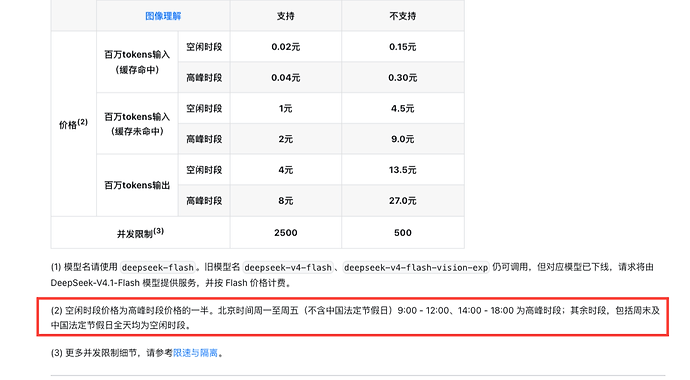Click 空闲时段 label in the 4元 row
Image resolution: width=690 pixels, height=380 pixels.
tap(204, 170)
